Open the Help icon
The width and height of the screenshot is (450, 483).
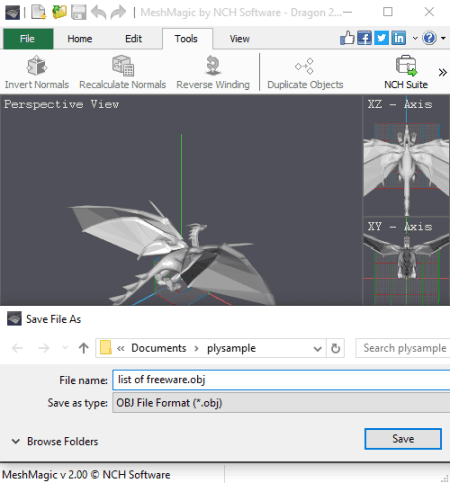(x=429, y=38)
